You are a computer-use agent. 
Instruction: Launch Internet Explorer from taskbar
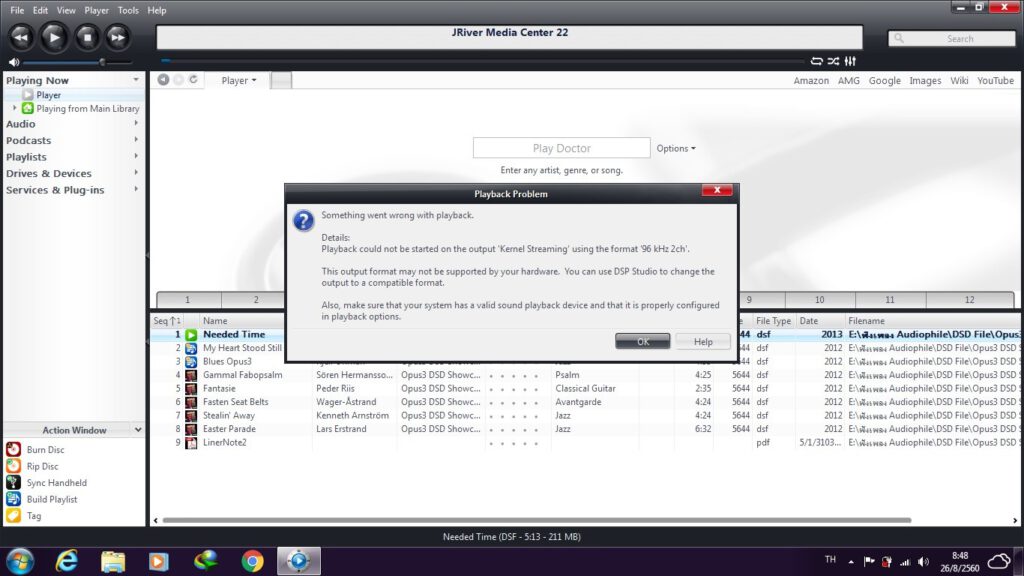tap(67, 561)
